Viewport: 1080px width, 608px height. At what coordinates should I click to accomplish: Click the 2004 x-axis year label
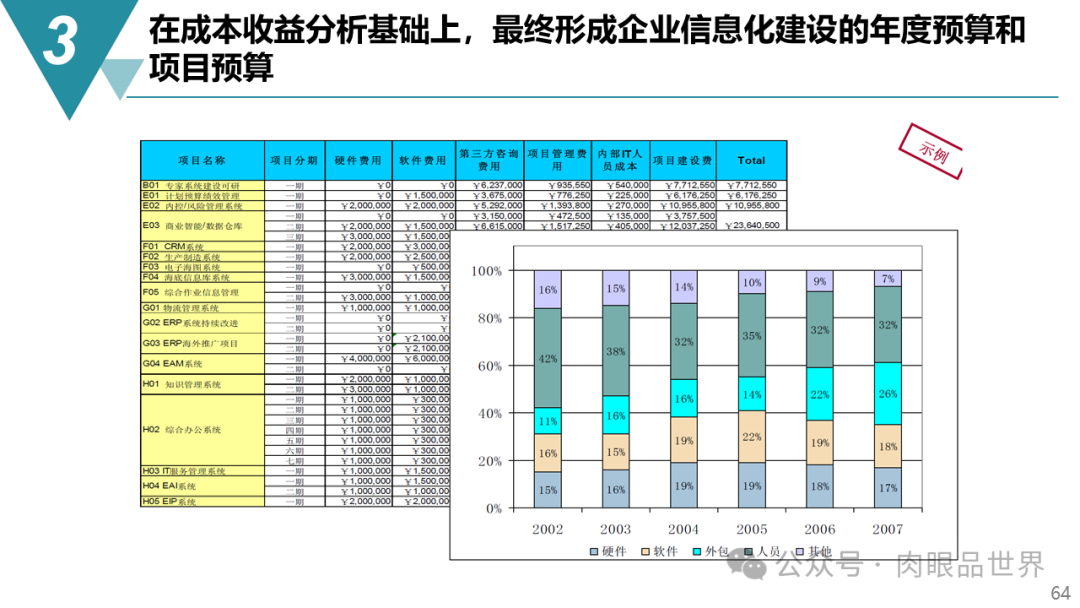tap(683, 530)
